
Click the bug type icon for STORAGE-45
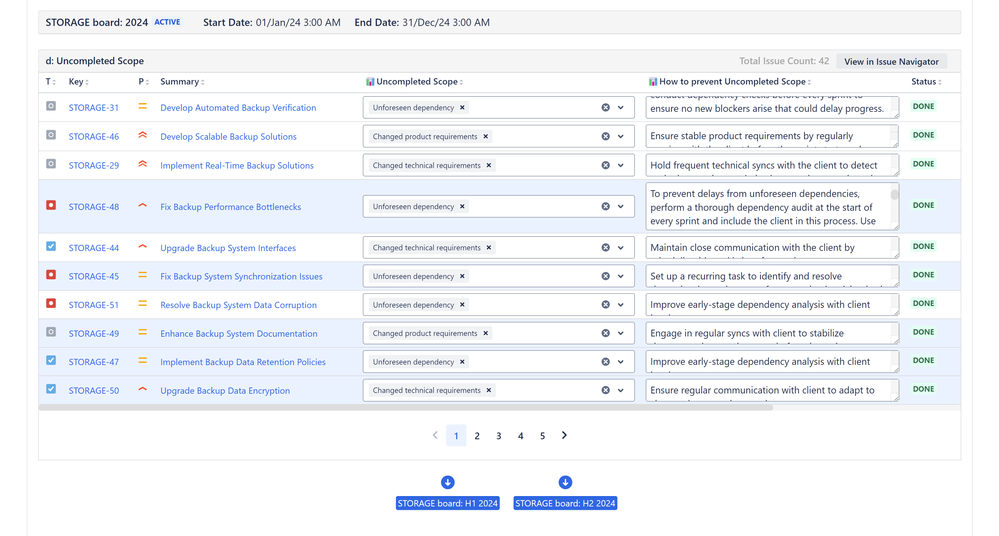[x=51, y=275]
